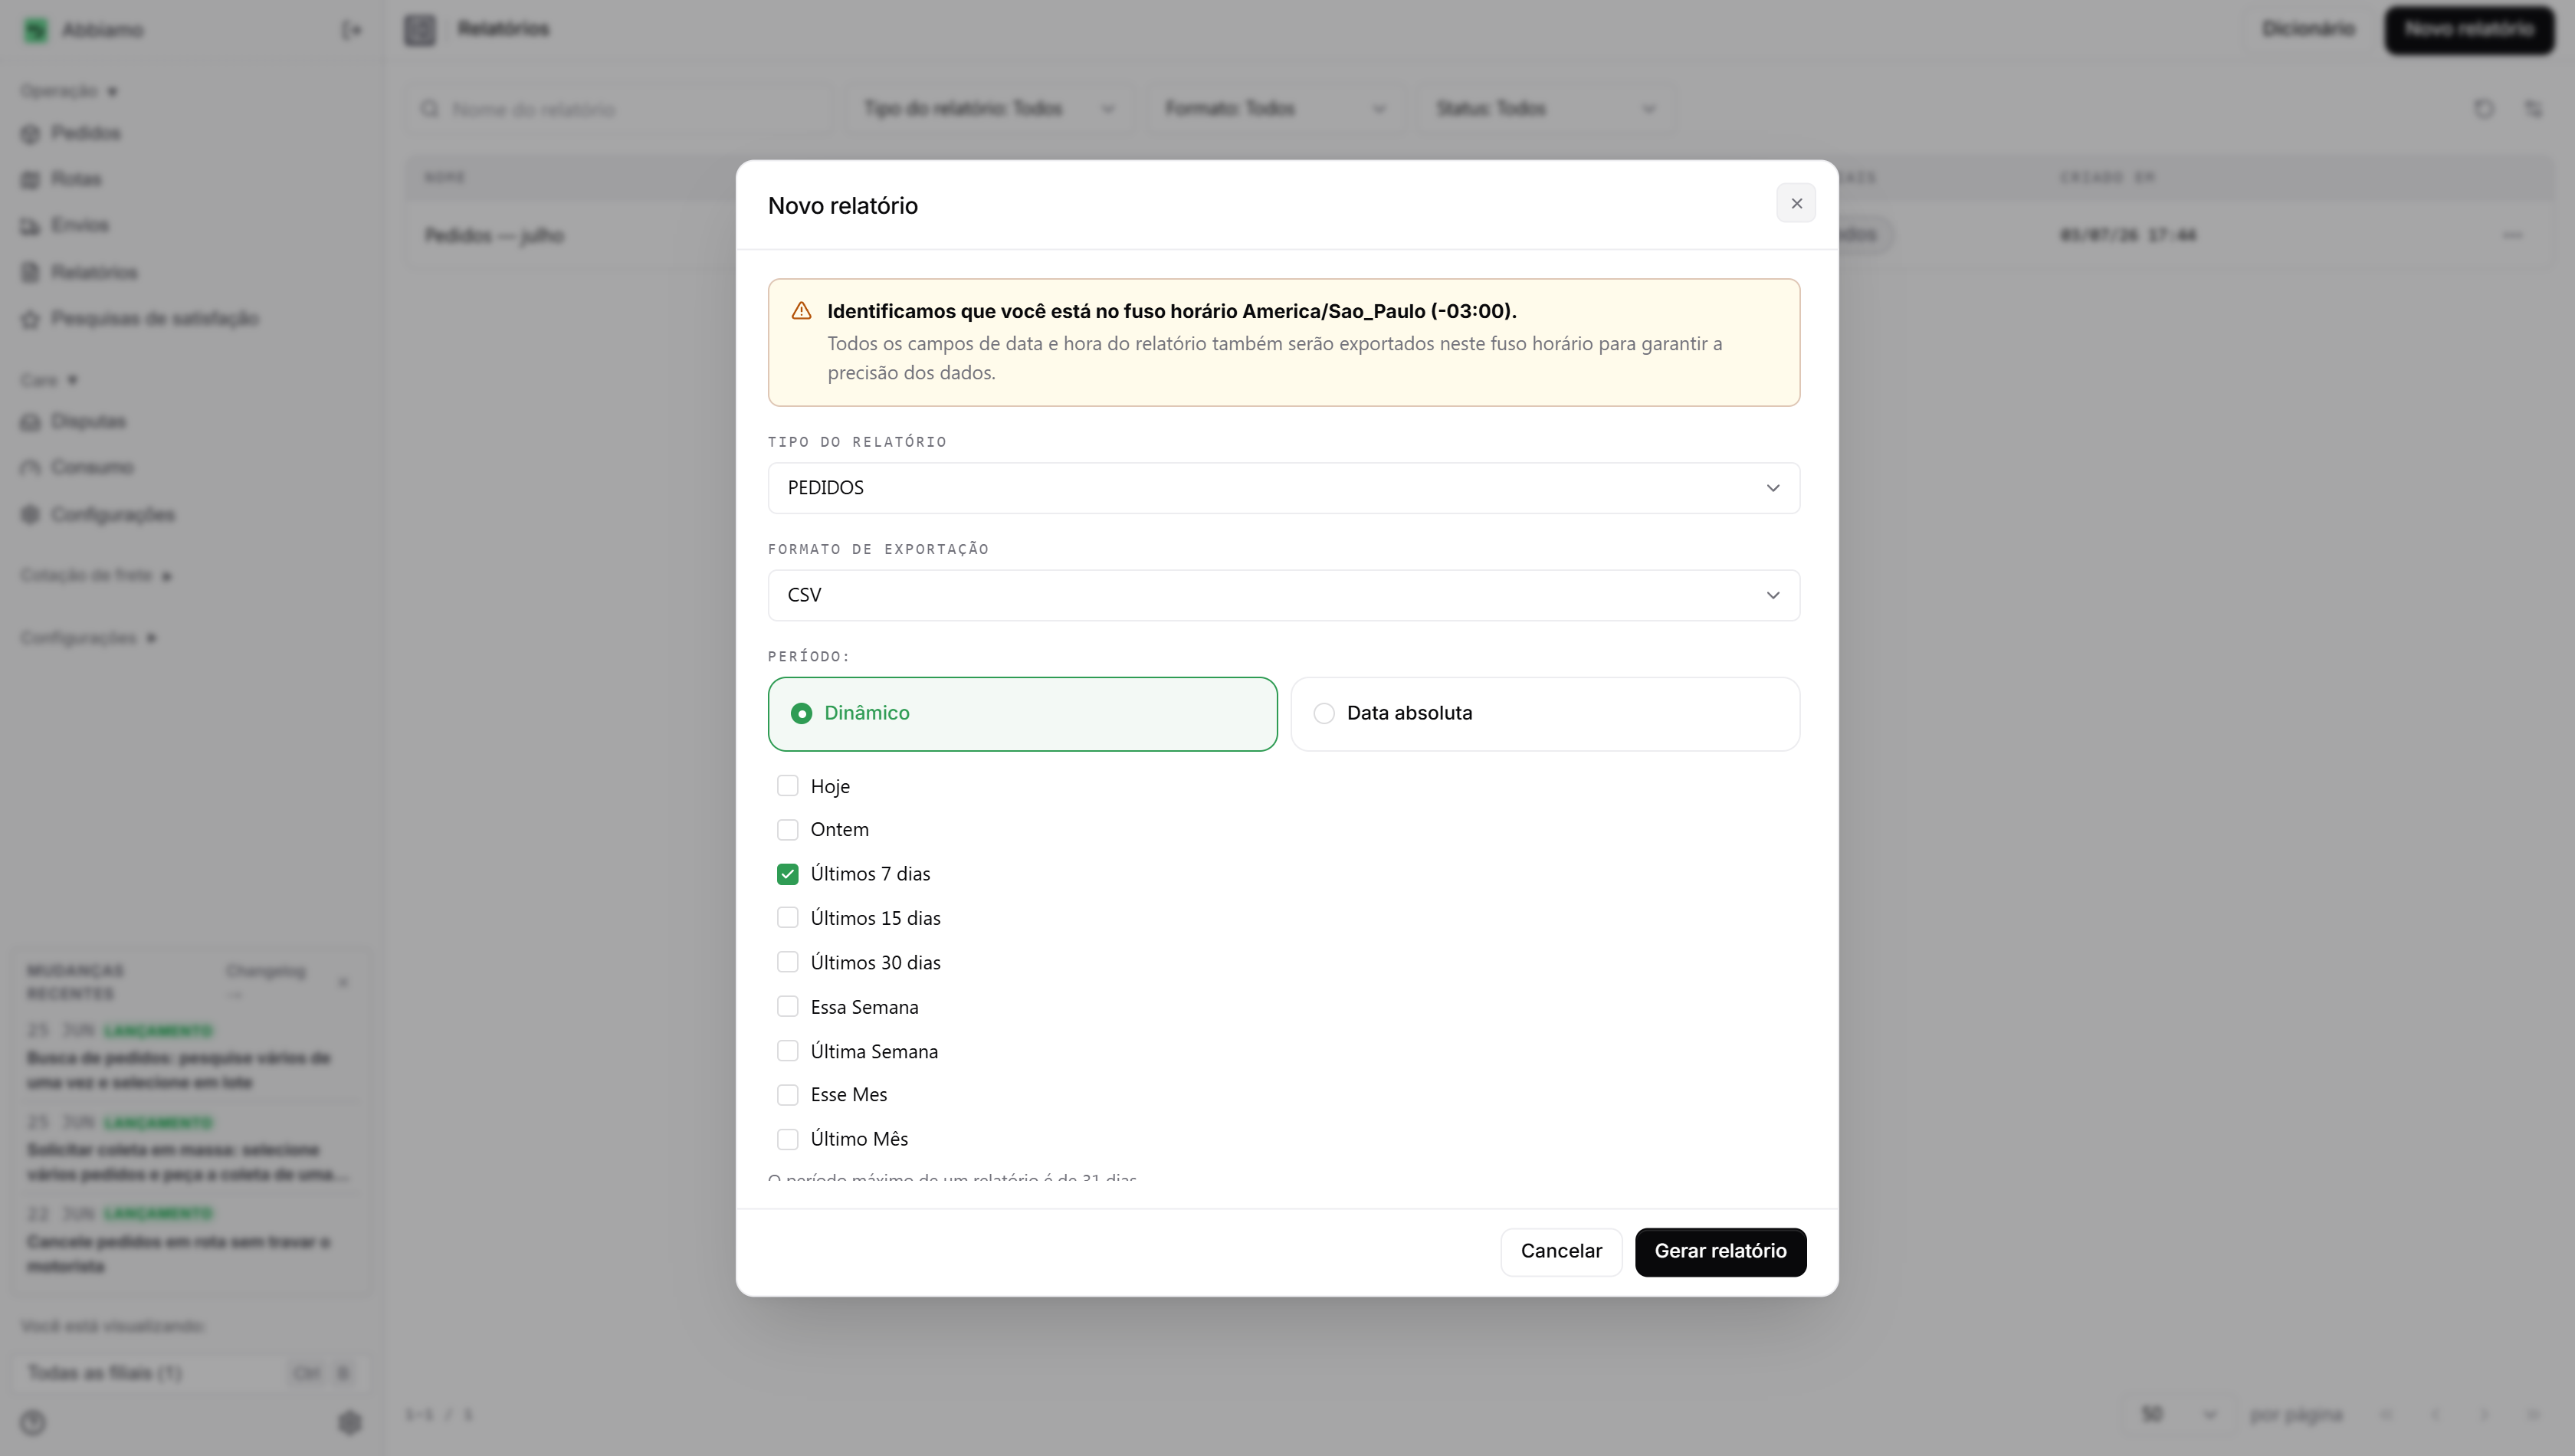Click the Nome do relatório search field

620,109
